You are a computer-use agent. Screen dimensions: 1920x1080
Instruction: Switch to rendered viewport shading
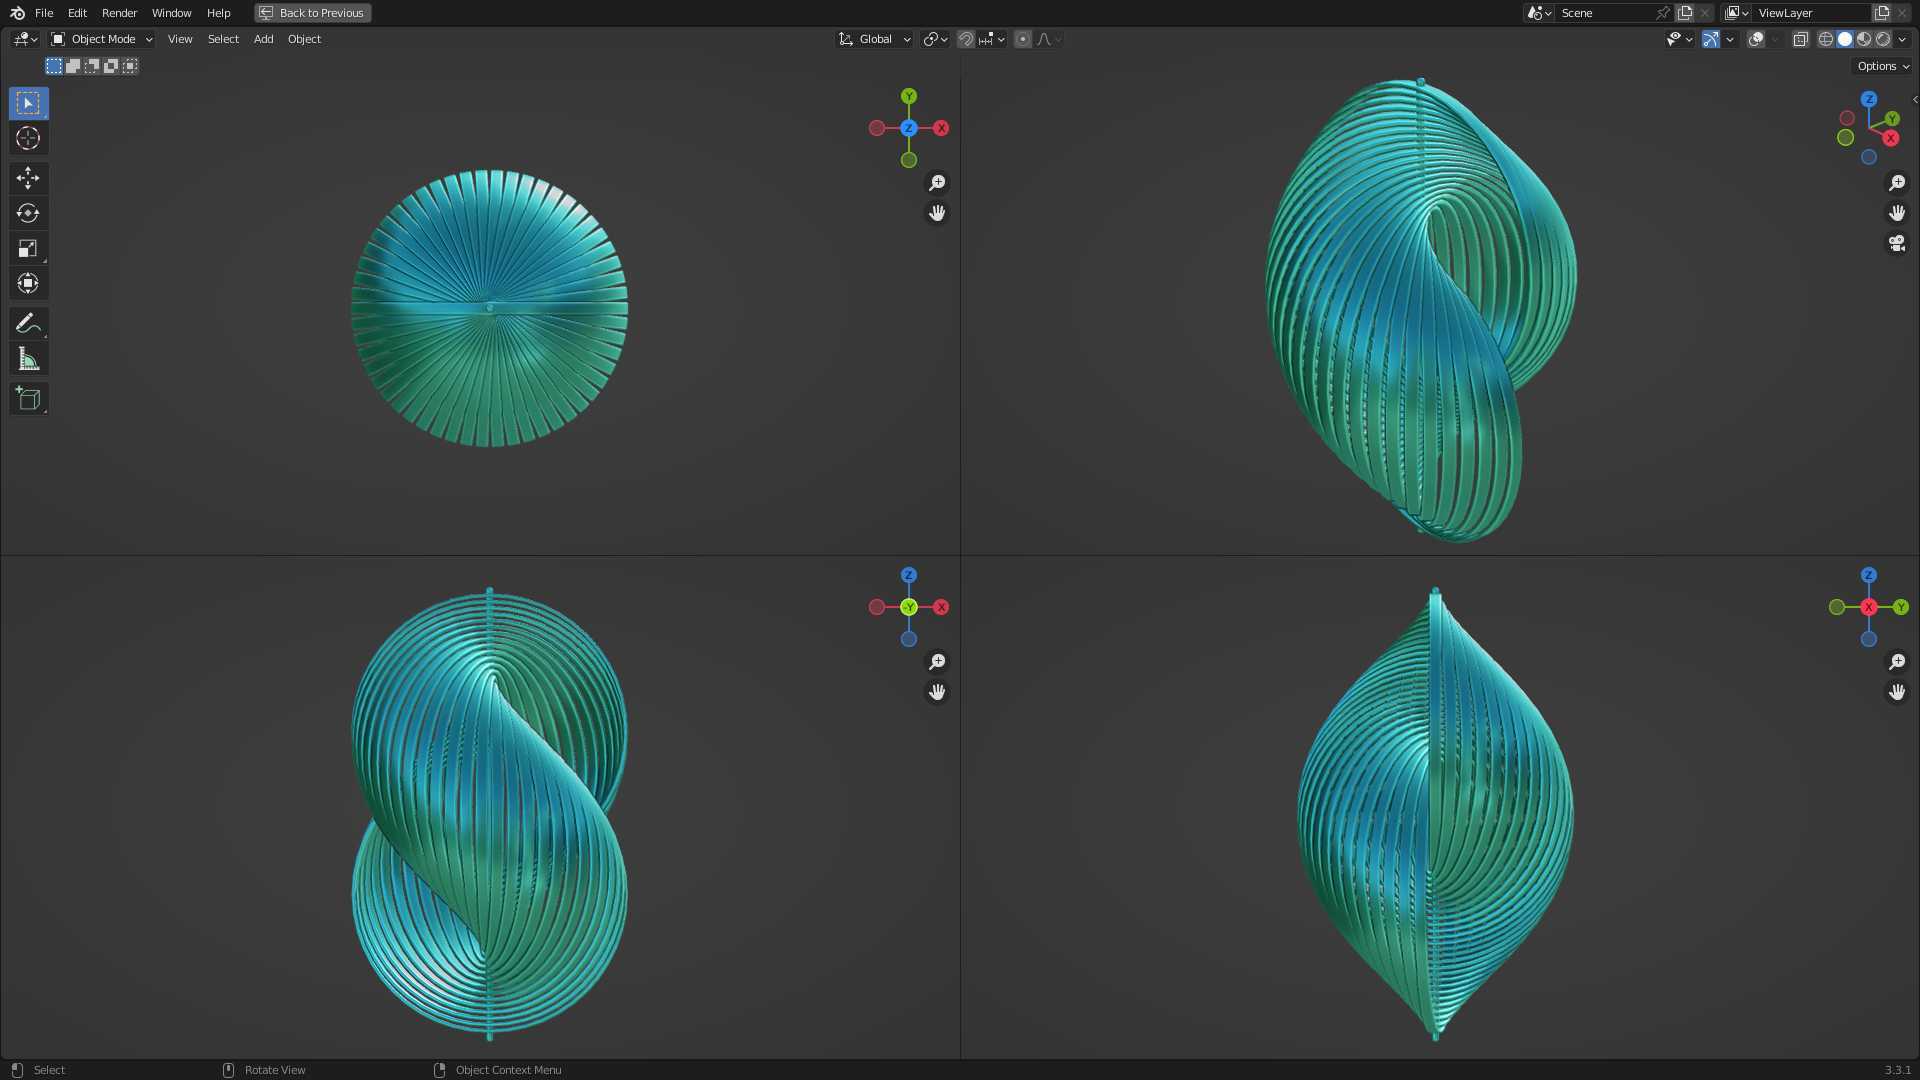pyautogui.click(x=1883, y=39)
